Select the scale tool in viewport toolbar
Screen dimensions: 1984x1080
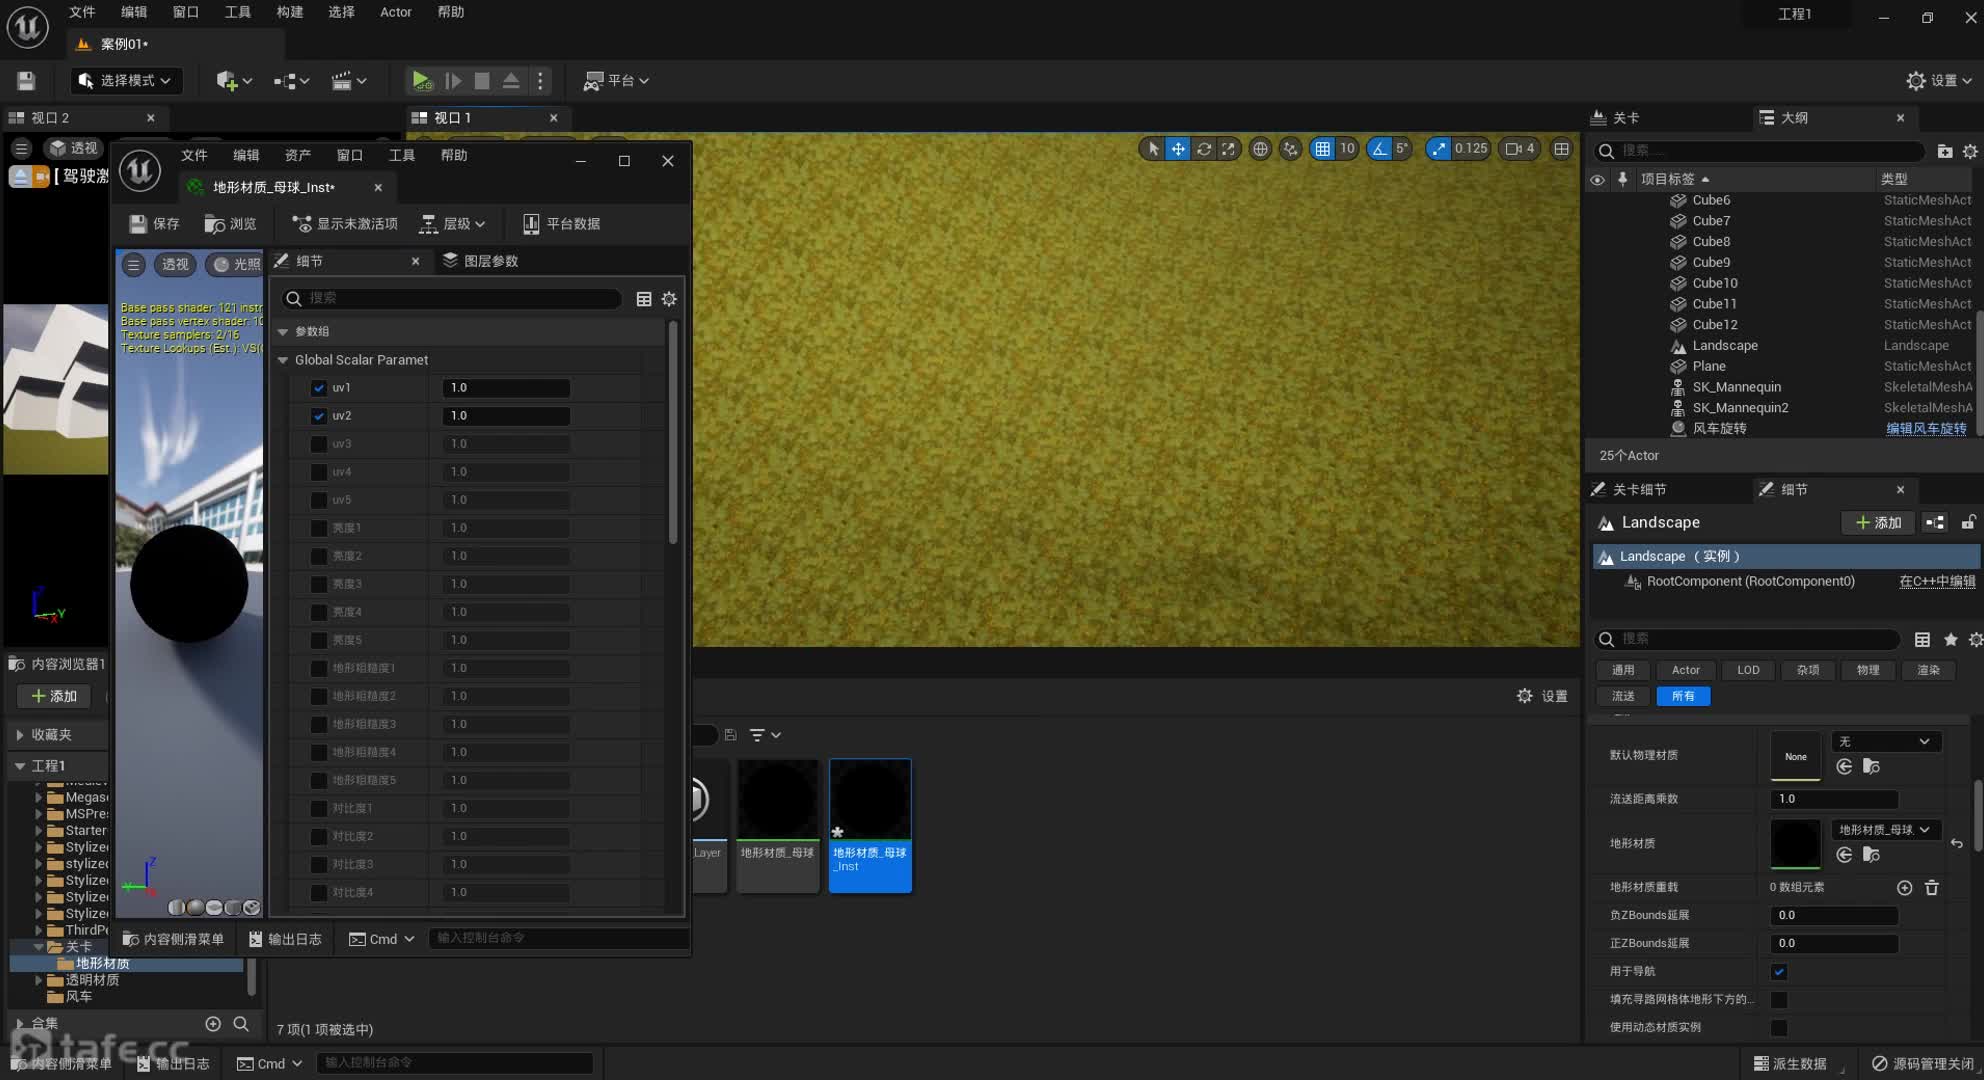1228,149
